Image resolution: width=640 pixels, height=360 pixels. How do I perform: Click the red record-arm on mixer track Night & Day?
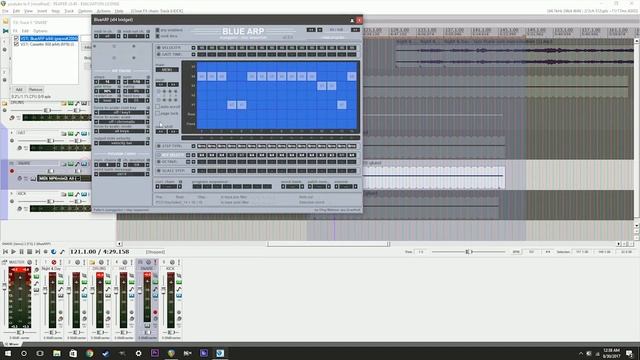(53, 262)
